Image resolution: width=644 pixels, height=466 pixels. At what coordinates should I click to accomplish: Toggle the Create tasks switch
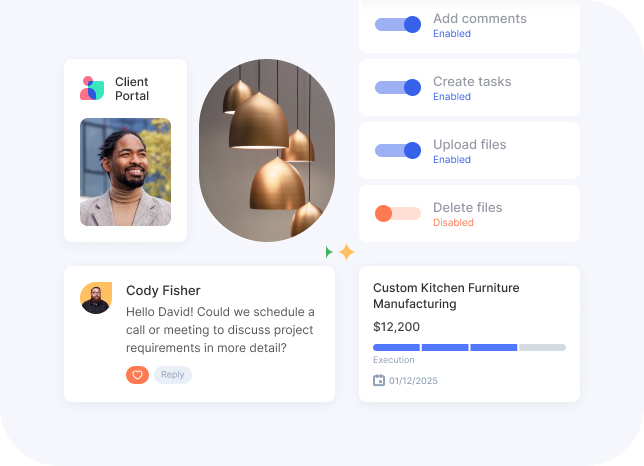point(398,87)
